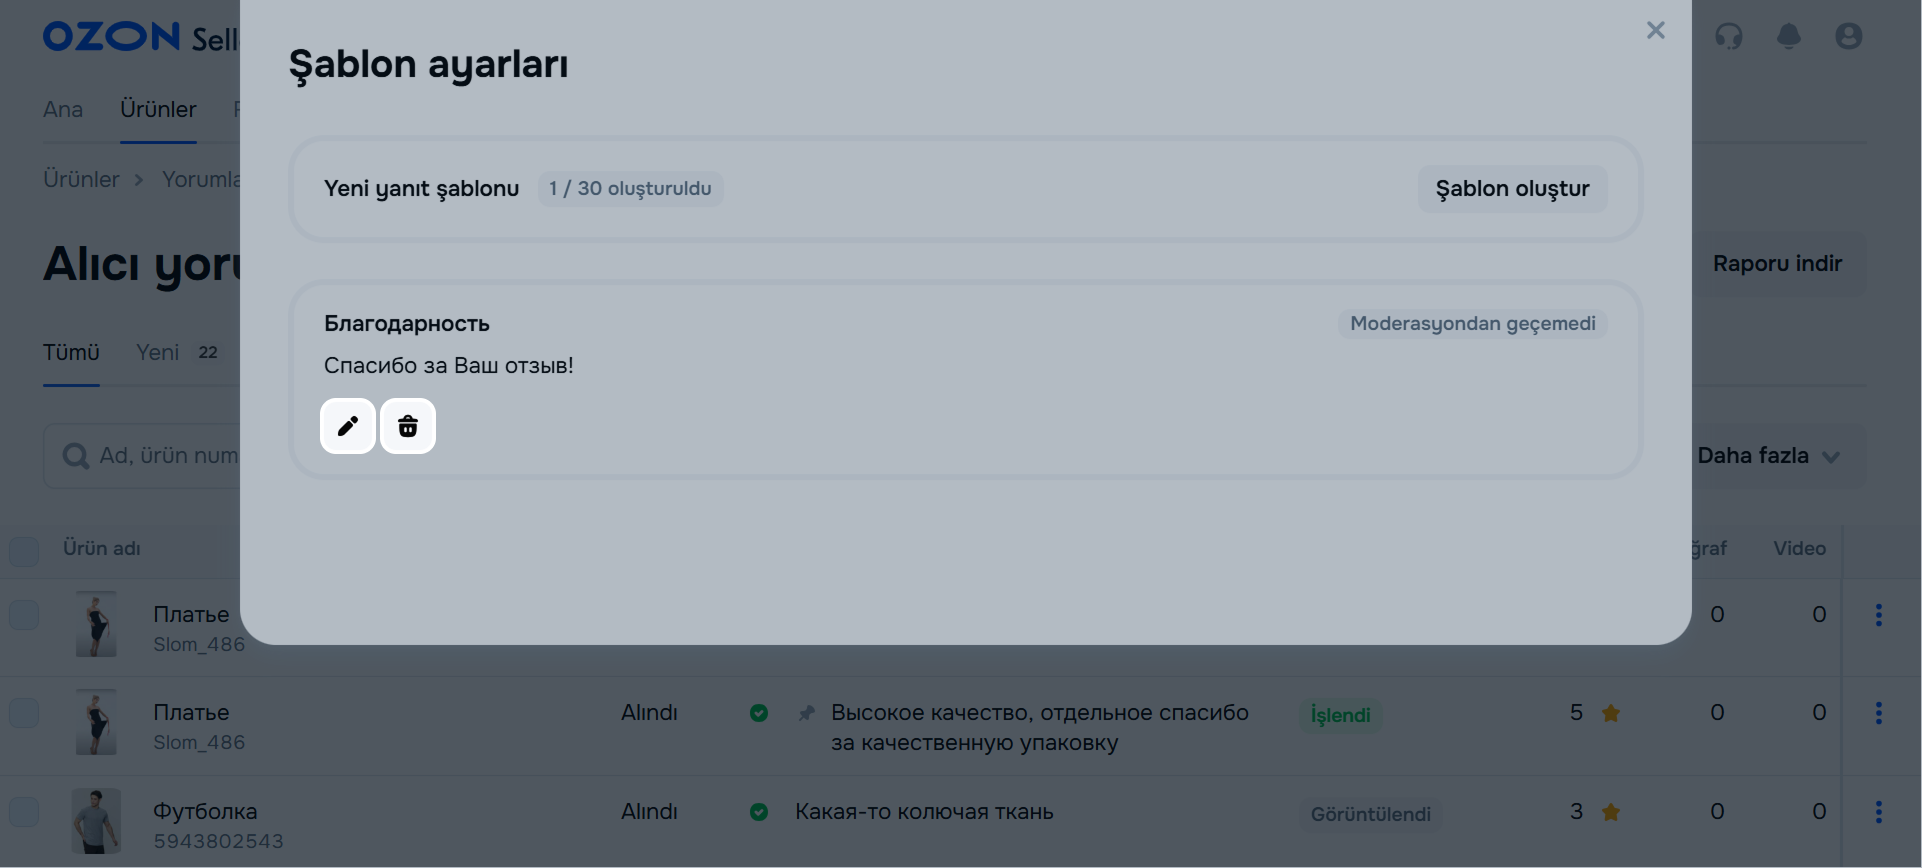Open the Ürünler menu tab
1922x868 pixels.
[158, 109]
